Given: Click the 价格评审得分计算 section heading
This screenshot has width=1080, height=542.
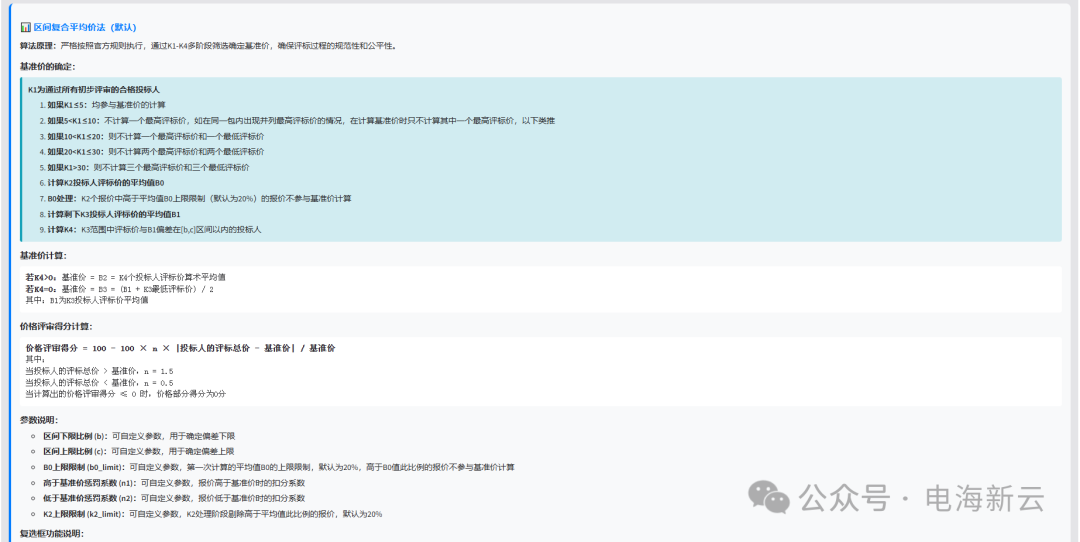Looking at the screenshot, I should pyautogui.click(x=54, y=326).
